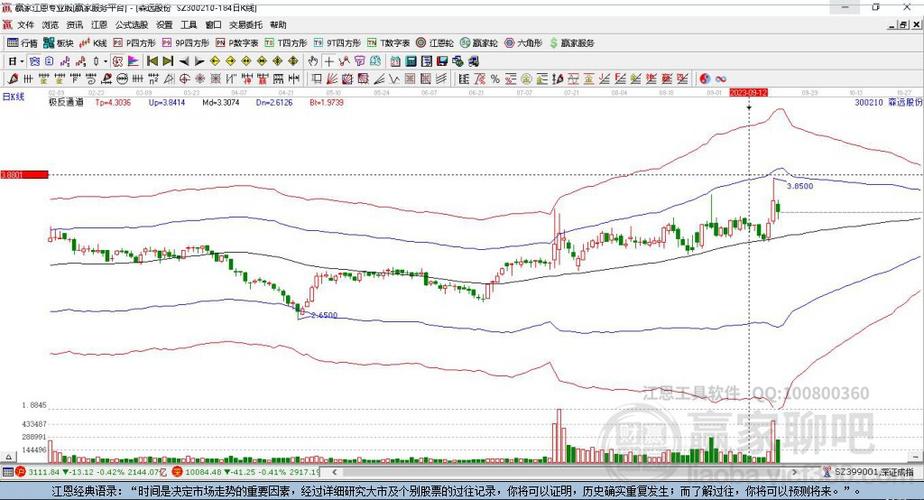Click the green calculator icon
924x500 pixels.
411,61
